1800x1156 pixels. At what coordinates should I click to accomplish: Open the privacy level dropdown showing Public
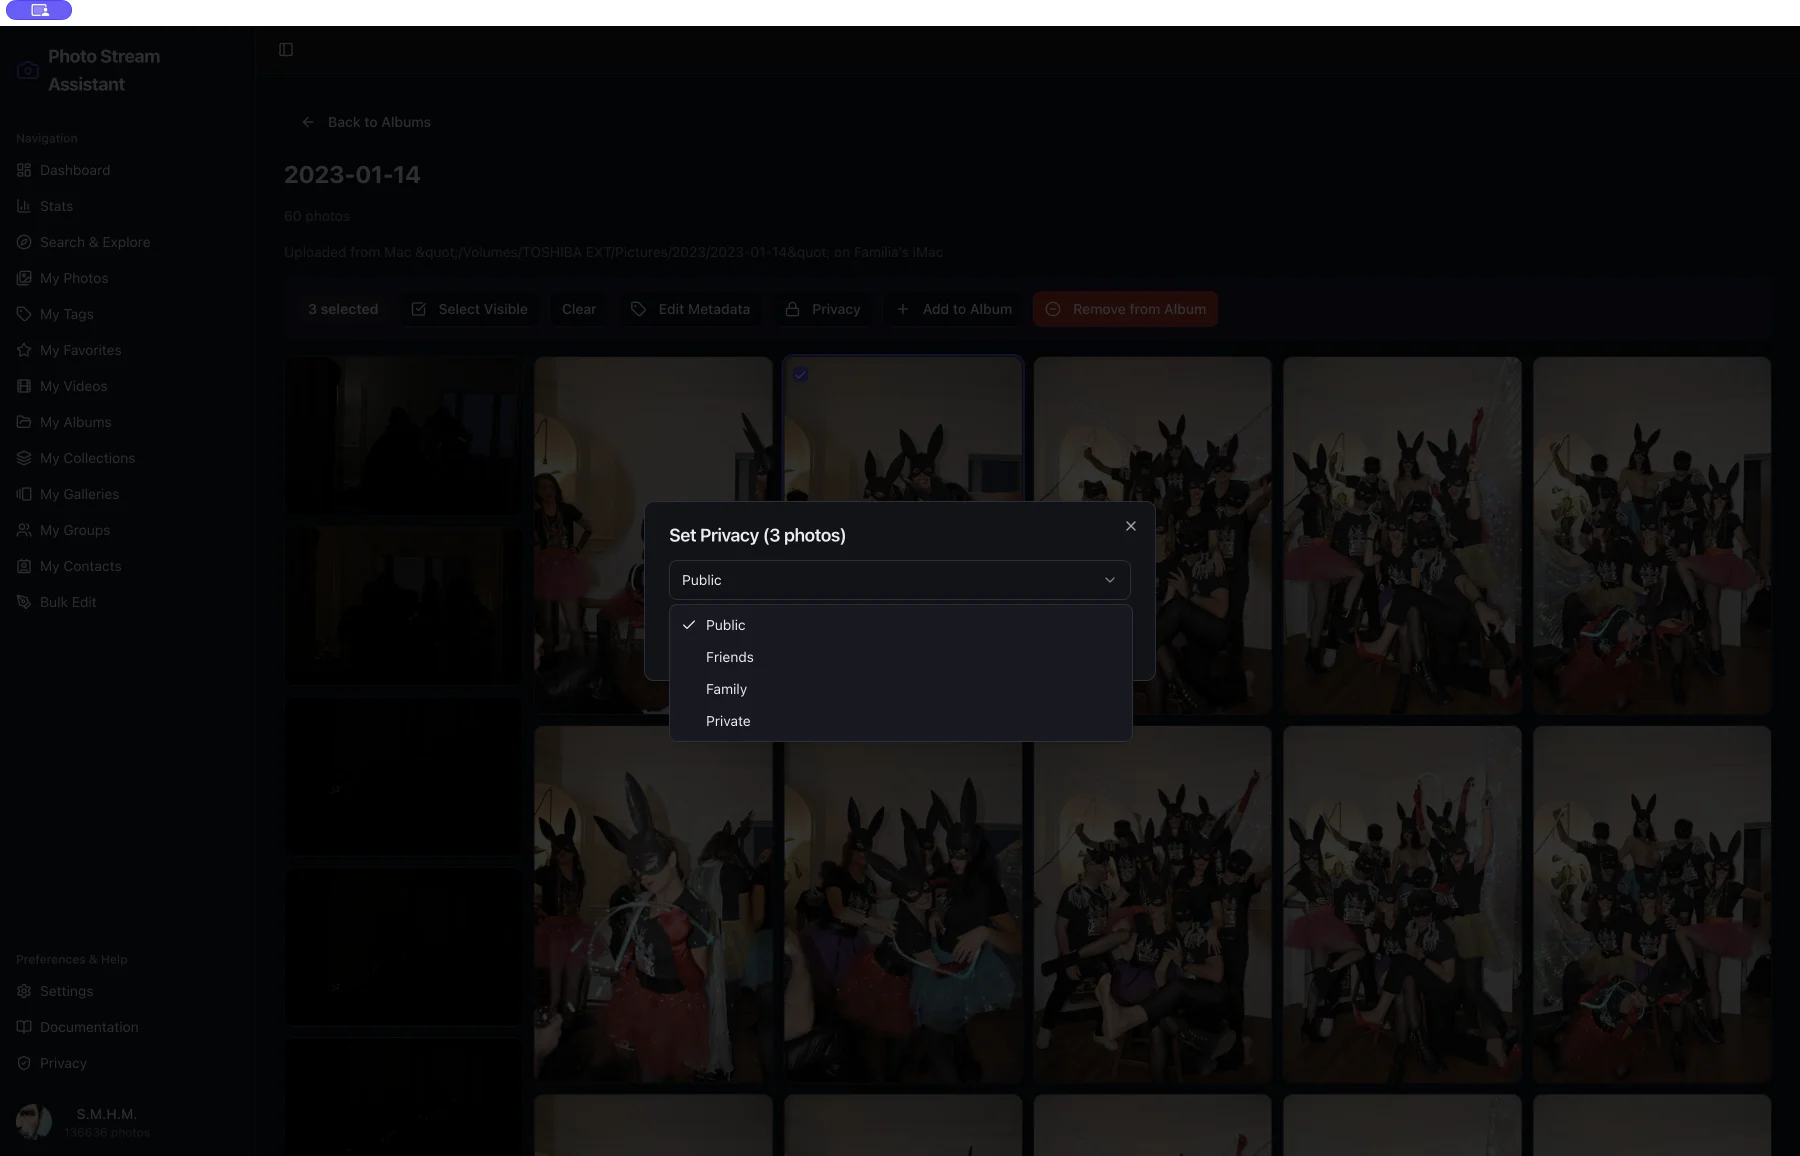pyautogui.click(x=898, y=580)
